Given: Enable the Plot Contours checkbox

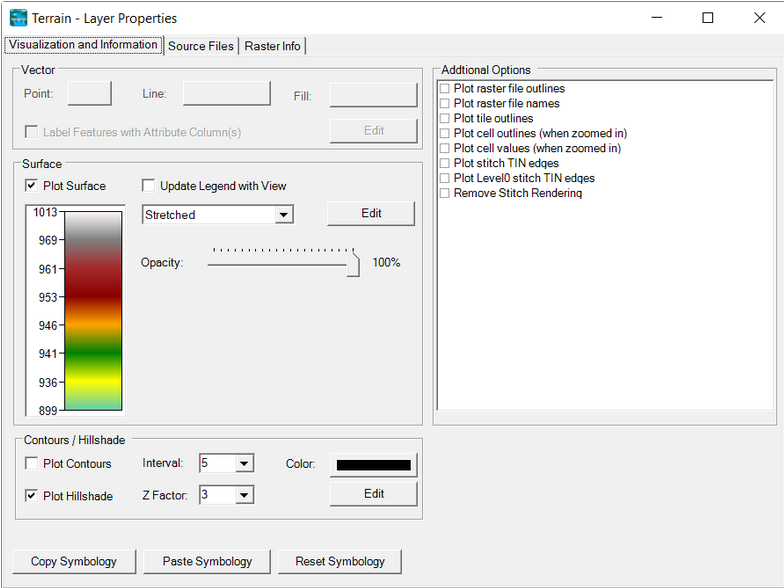Looking at the screenshot, I should (x=32, y=464).
